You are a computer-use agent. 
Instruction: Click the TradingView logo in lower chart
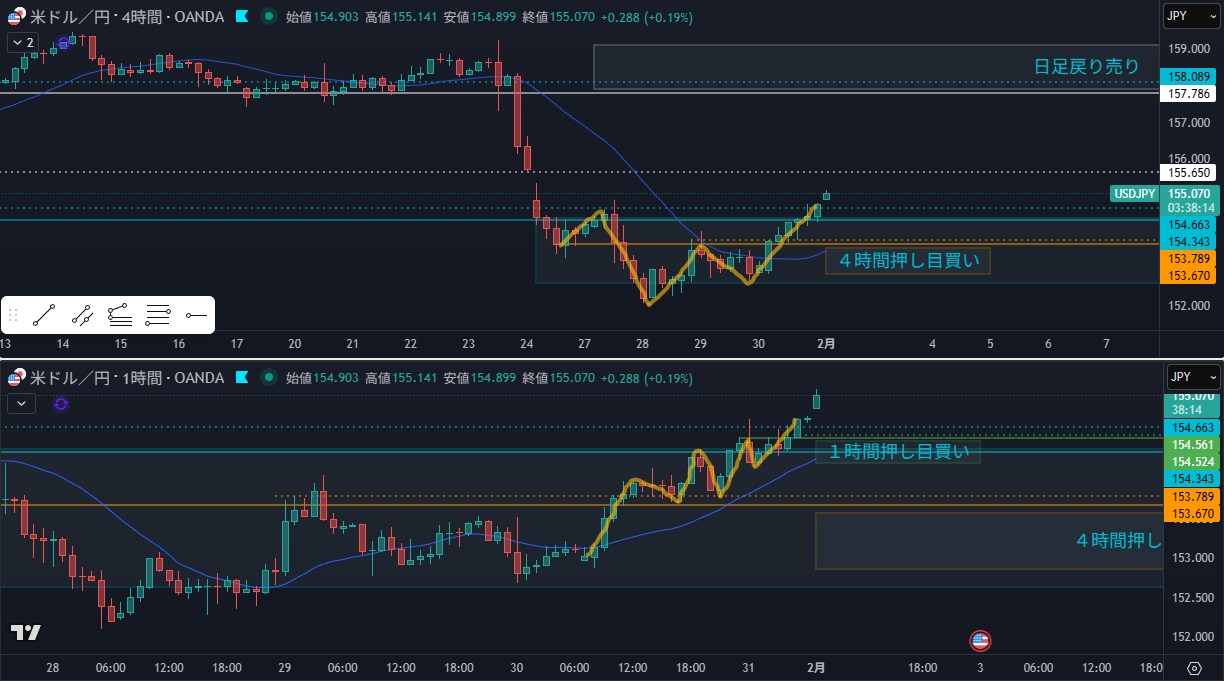(x=25, y=632)
